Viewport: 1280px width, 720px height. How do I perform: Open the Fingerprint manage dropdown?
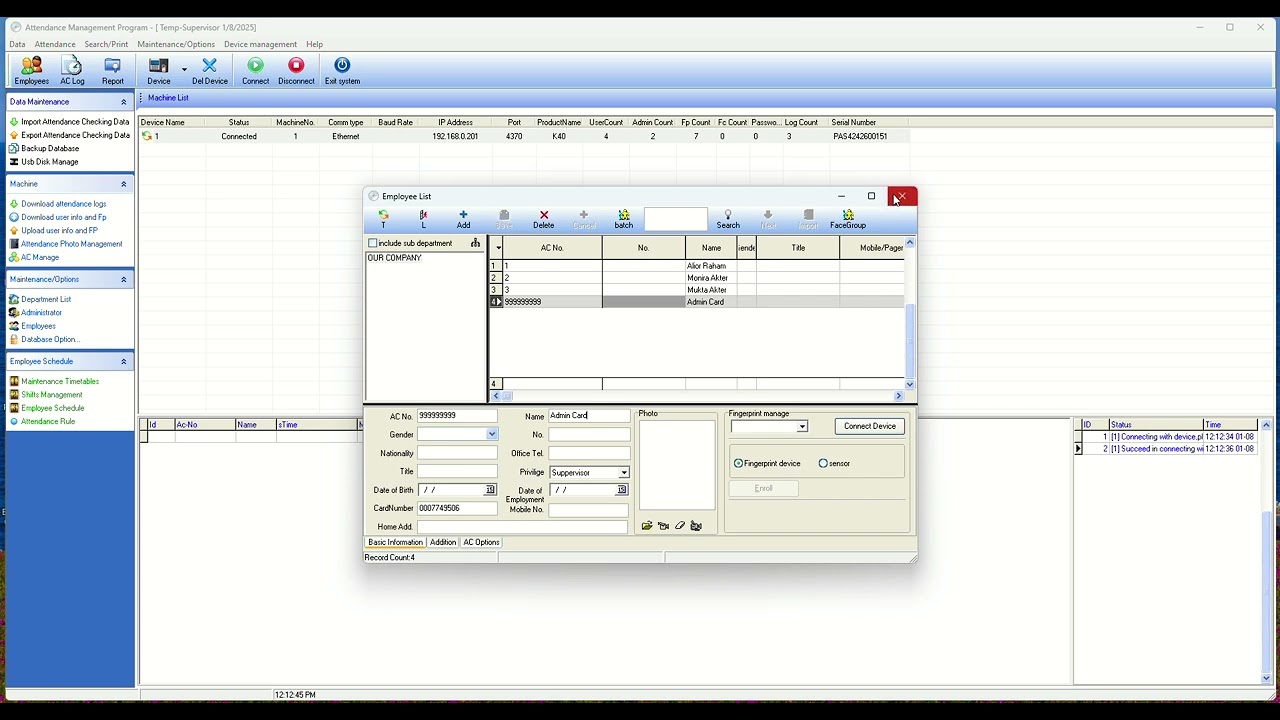coord(801,427)
